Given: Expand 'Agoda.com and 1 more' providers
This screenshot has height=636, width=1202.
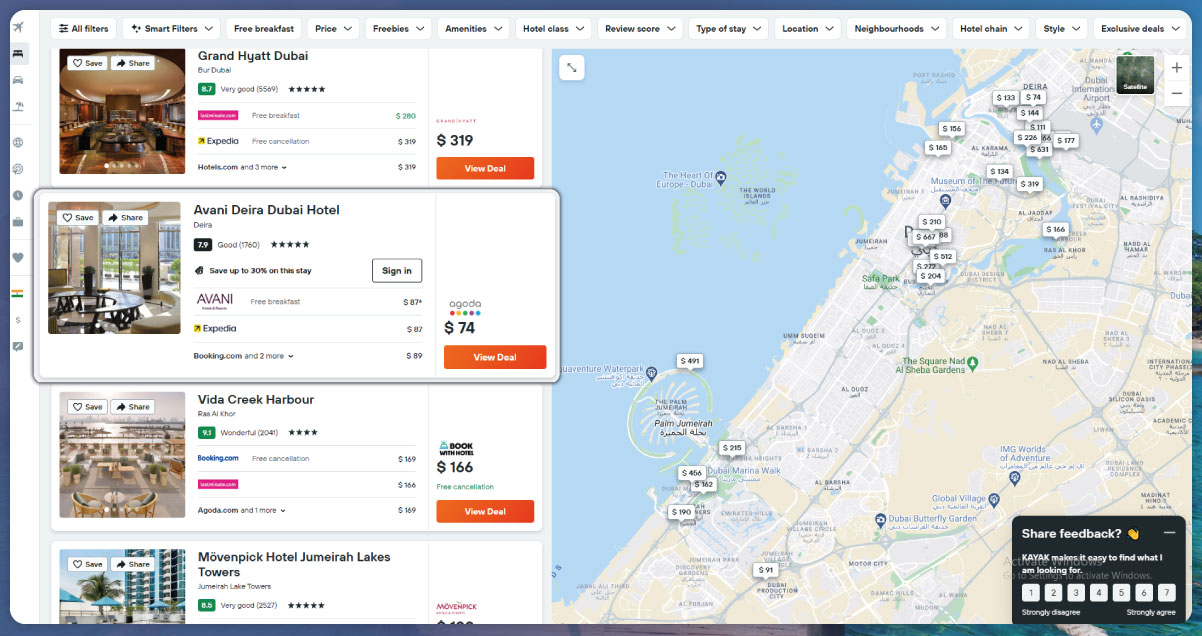Looking at the screenshot, I should 242,510.
